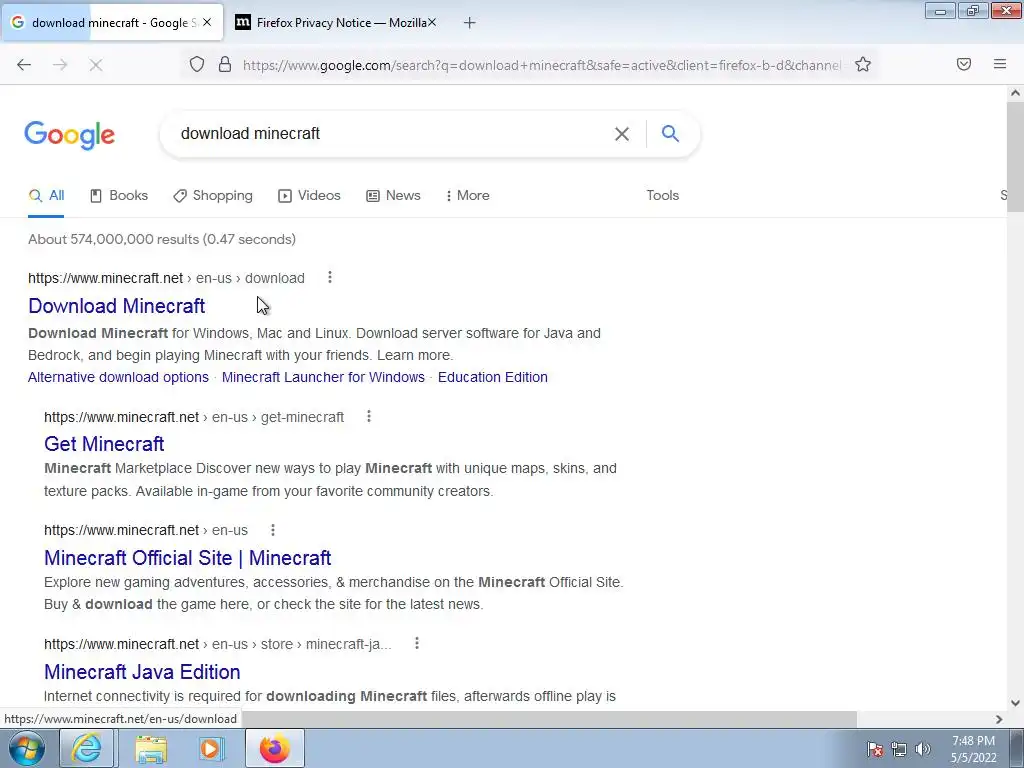Screen dimensions: 1024x768
Task: Select the All search filter
Action: pos(46,195)
